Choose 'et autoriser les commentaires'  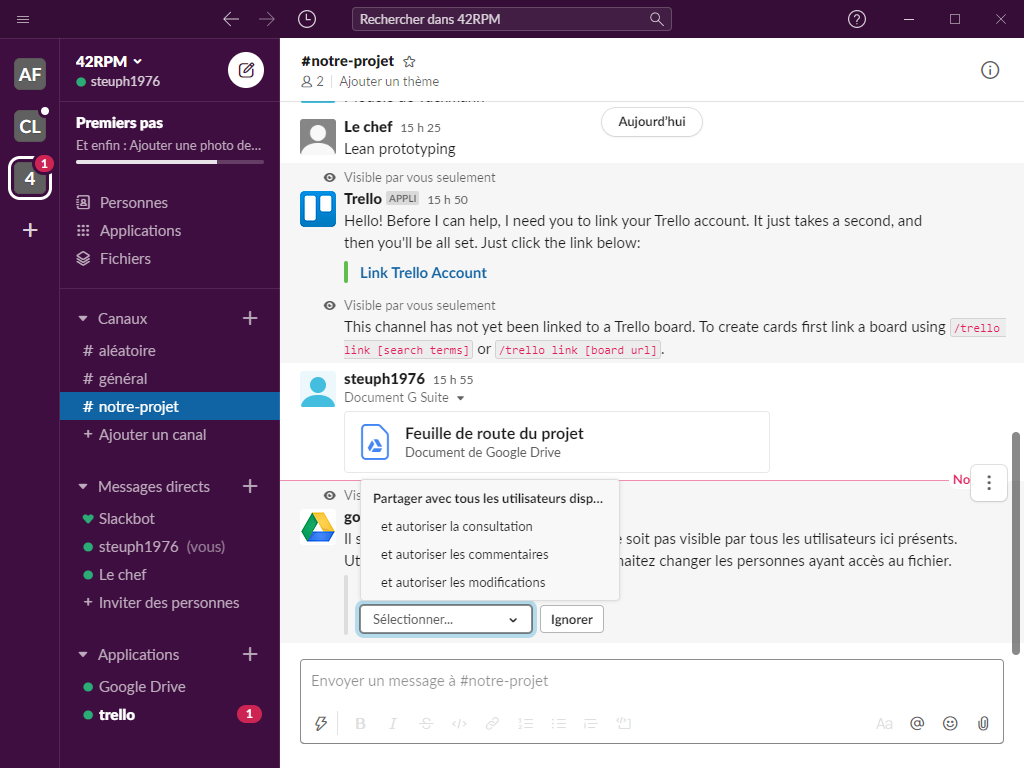coord(464,554)
